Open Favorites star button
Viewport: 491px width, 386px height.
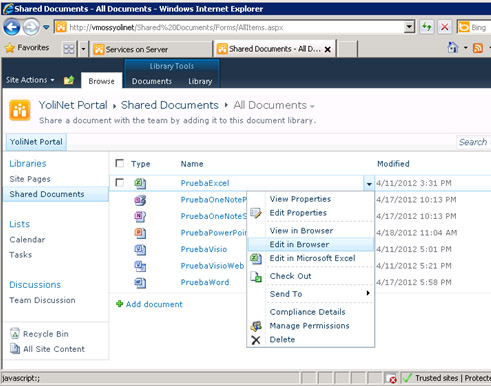(27, 48)
